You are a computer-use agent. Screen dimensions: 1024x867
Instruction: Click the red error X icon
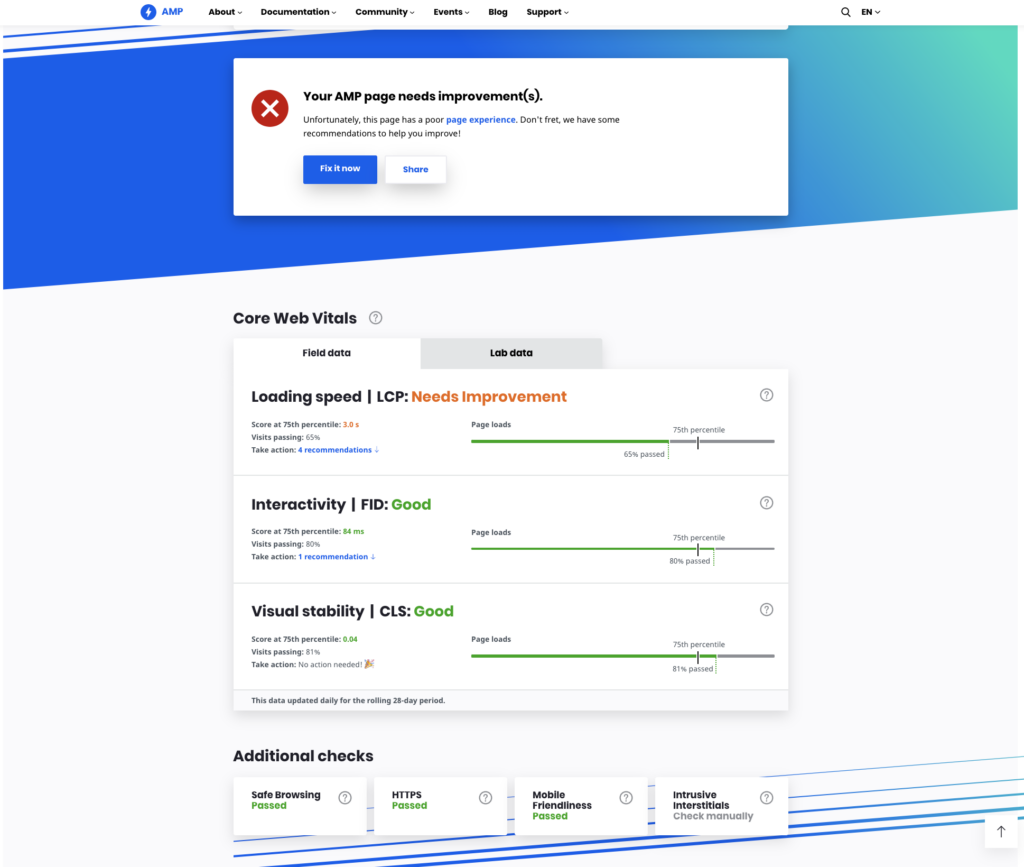[x=270, y=108]
